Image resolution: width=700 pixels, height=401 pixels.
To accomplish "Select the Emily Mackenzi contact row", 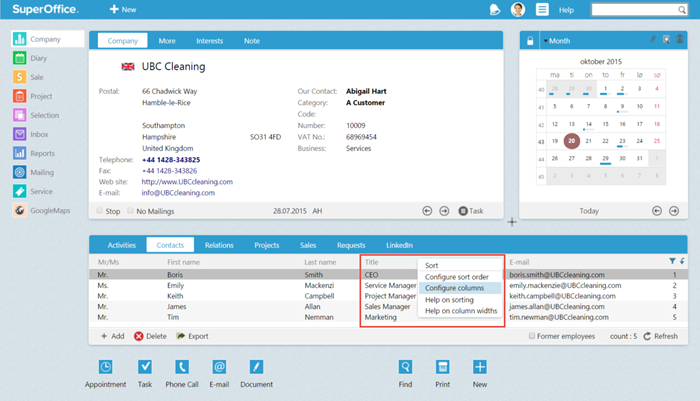I will click(388, 285).
